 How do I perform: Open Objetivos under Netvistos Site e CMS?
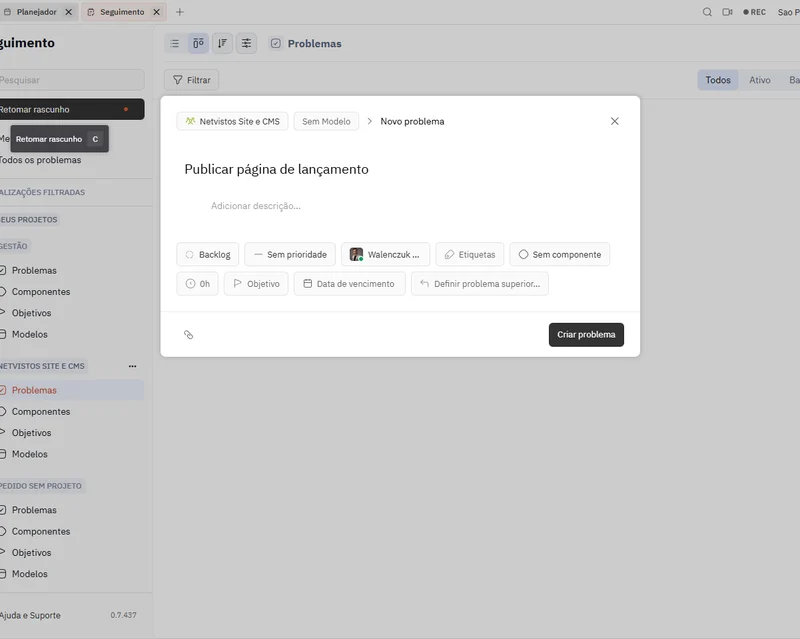coord(32,433)
